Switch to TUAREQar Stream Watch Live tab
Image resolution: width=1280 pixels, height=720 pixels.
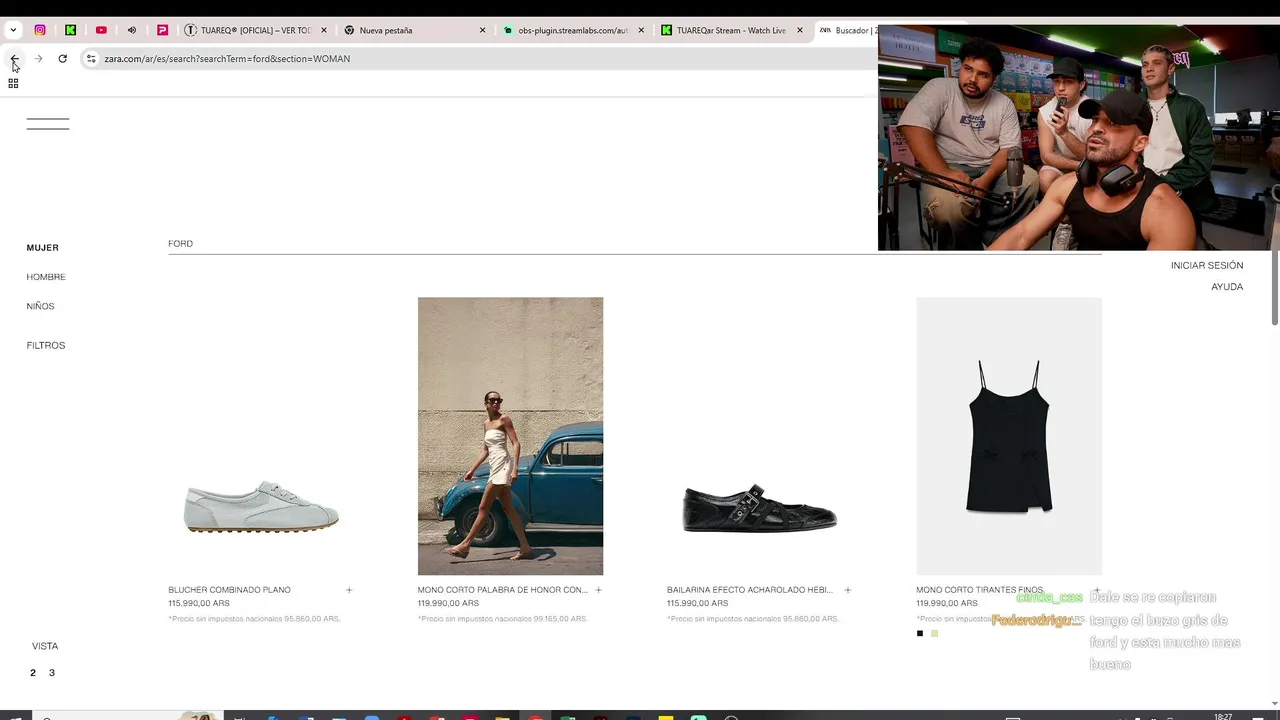[731, 30]
